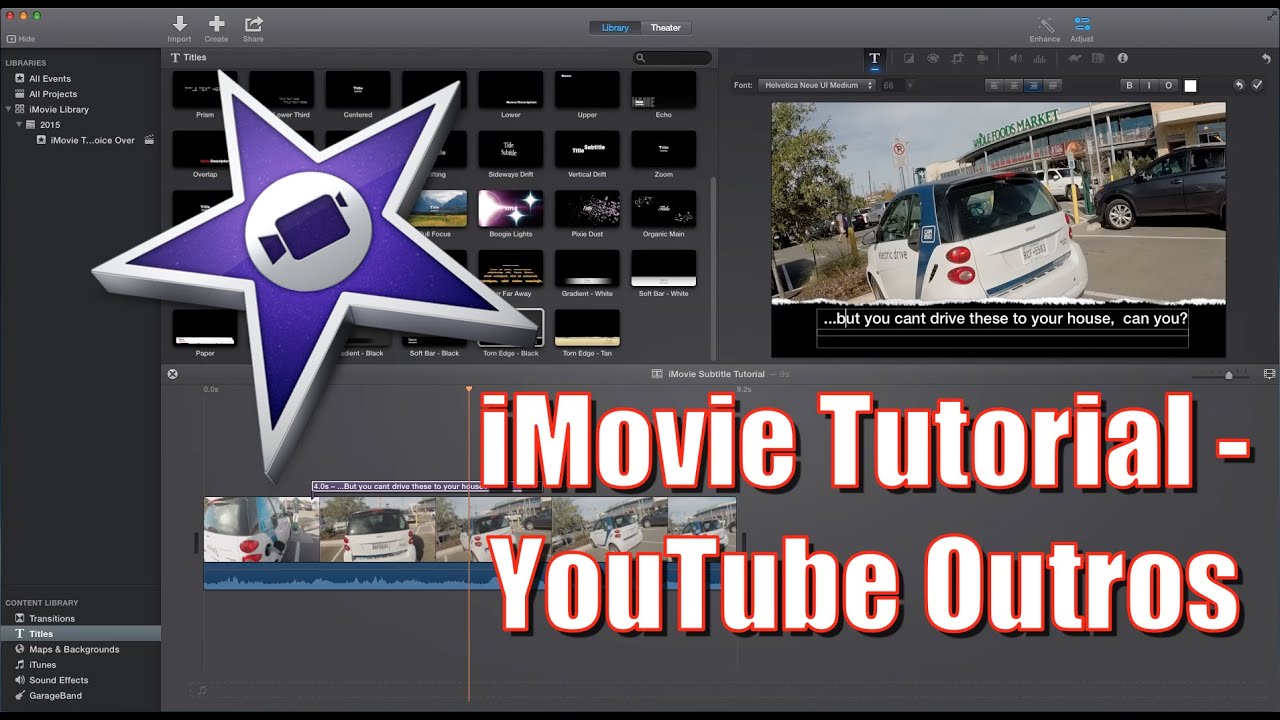Open the Font name dropdown

[x=816, y=86]
